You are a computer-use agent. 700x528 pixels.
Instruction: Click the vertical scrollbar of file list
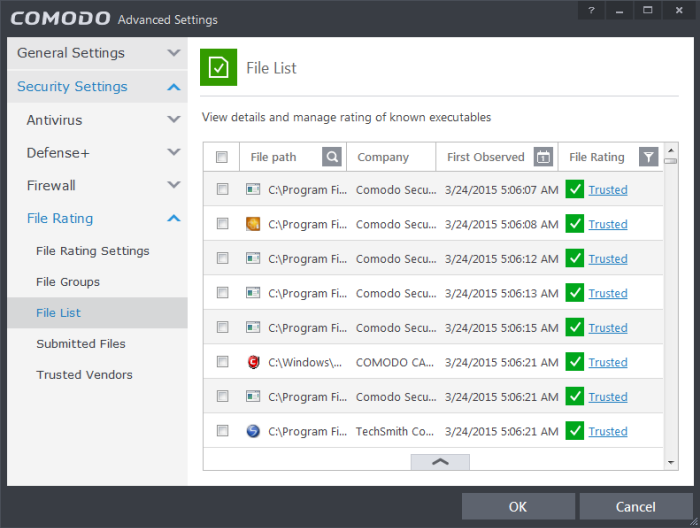pyautogui.click(x=671, y=300)
